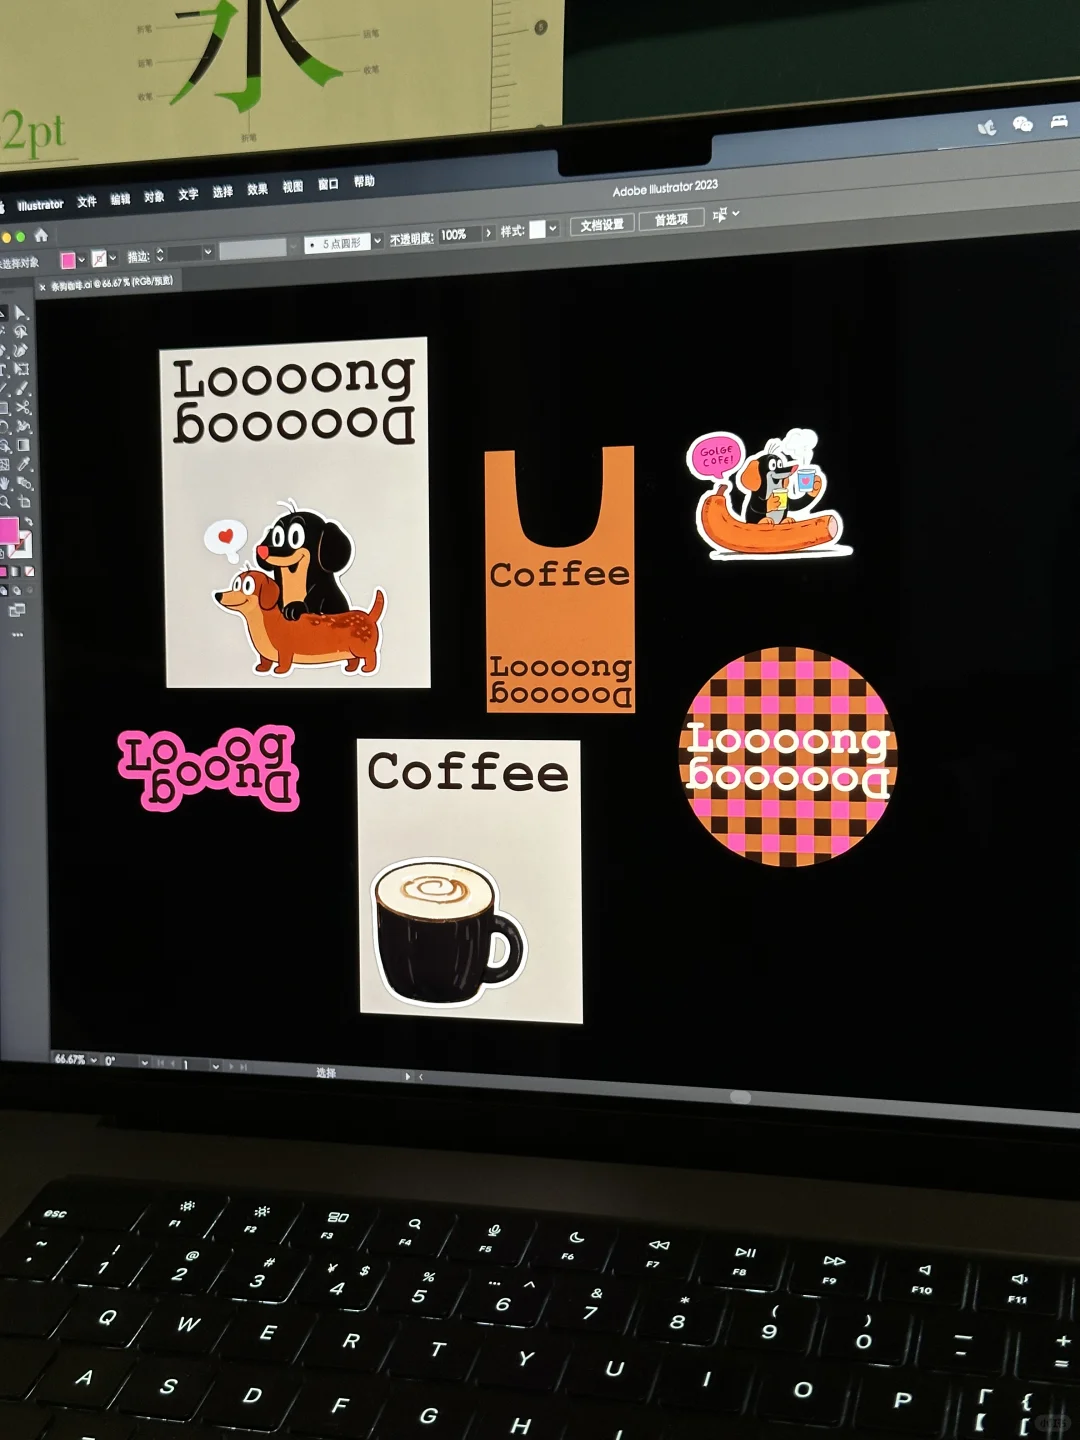The width and height of the screenshot is (1080, 1440).
Task: Select the Shape Builder warp tool
Action: point(23,426)
